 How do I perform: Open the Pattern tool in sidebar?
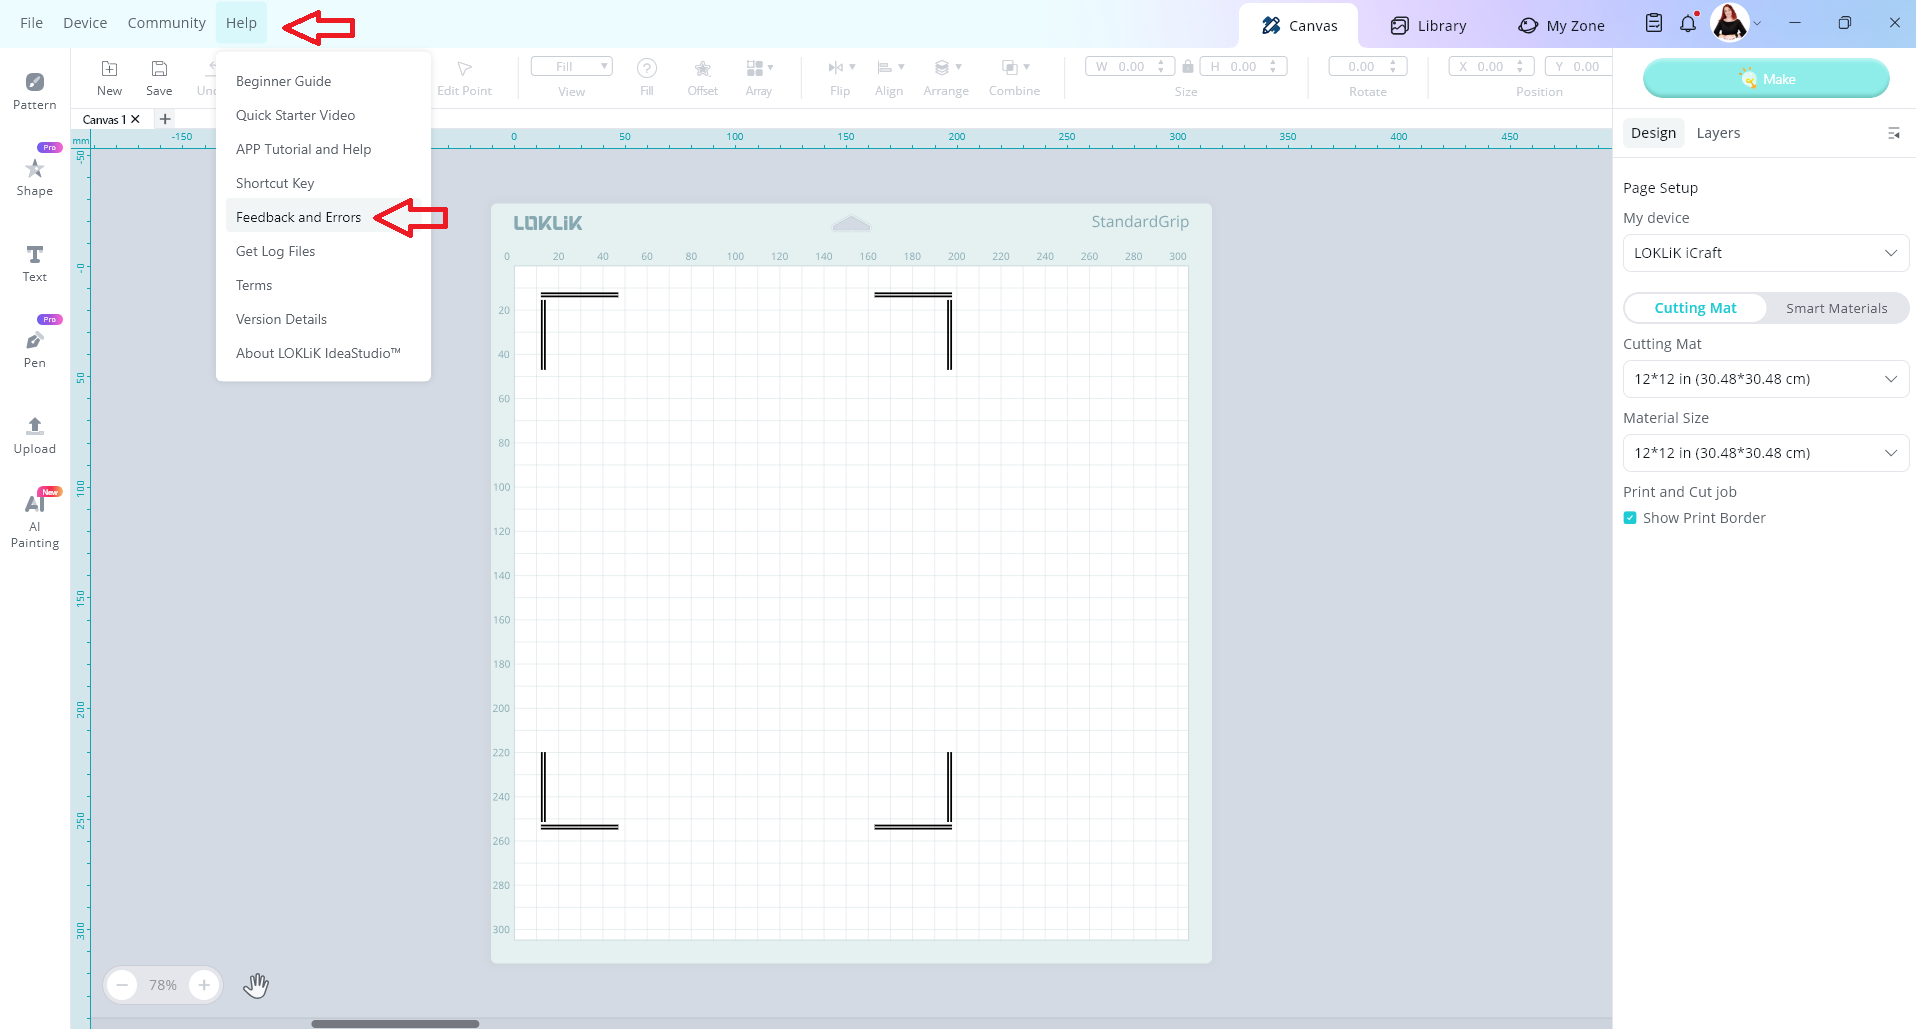34,90
